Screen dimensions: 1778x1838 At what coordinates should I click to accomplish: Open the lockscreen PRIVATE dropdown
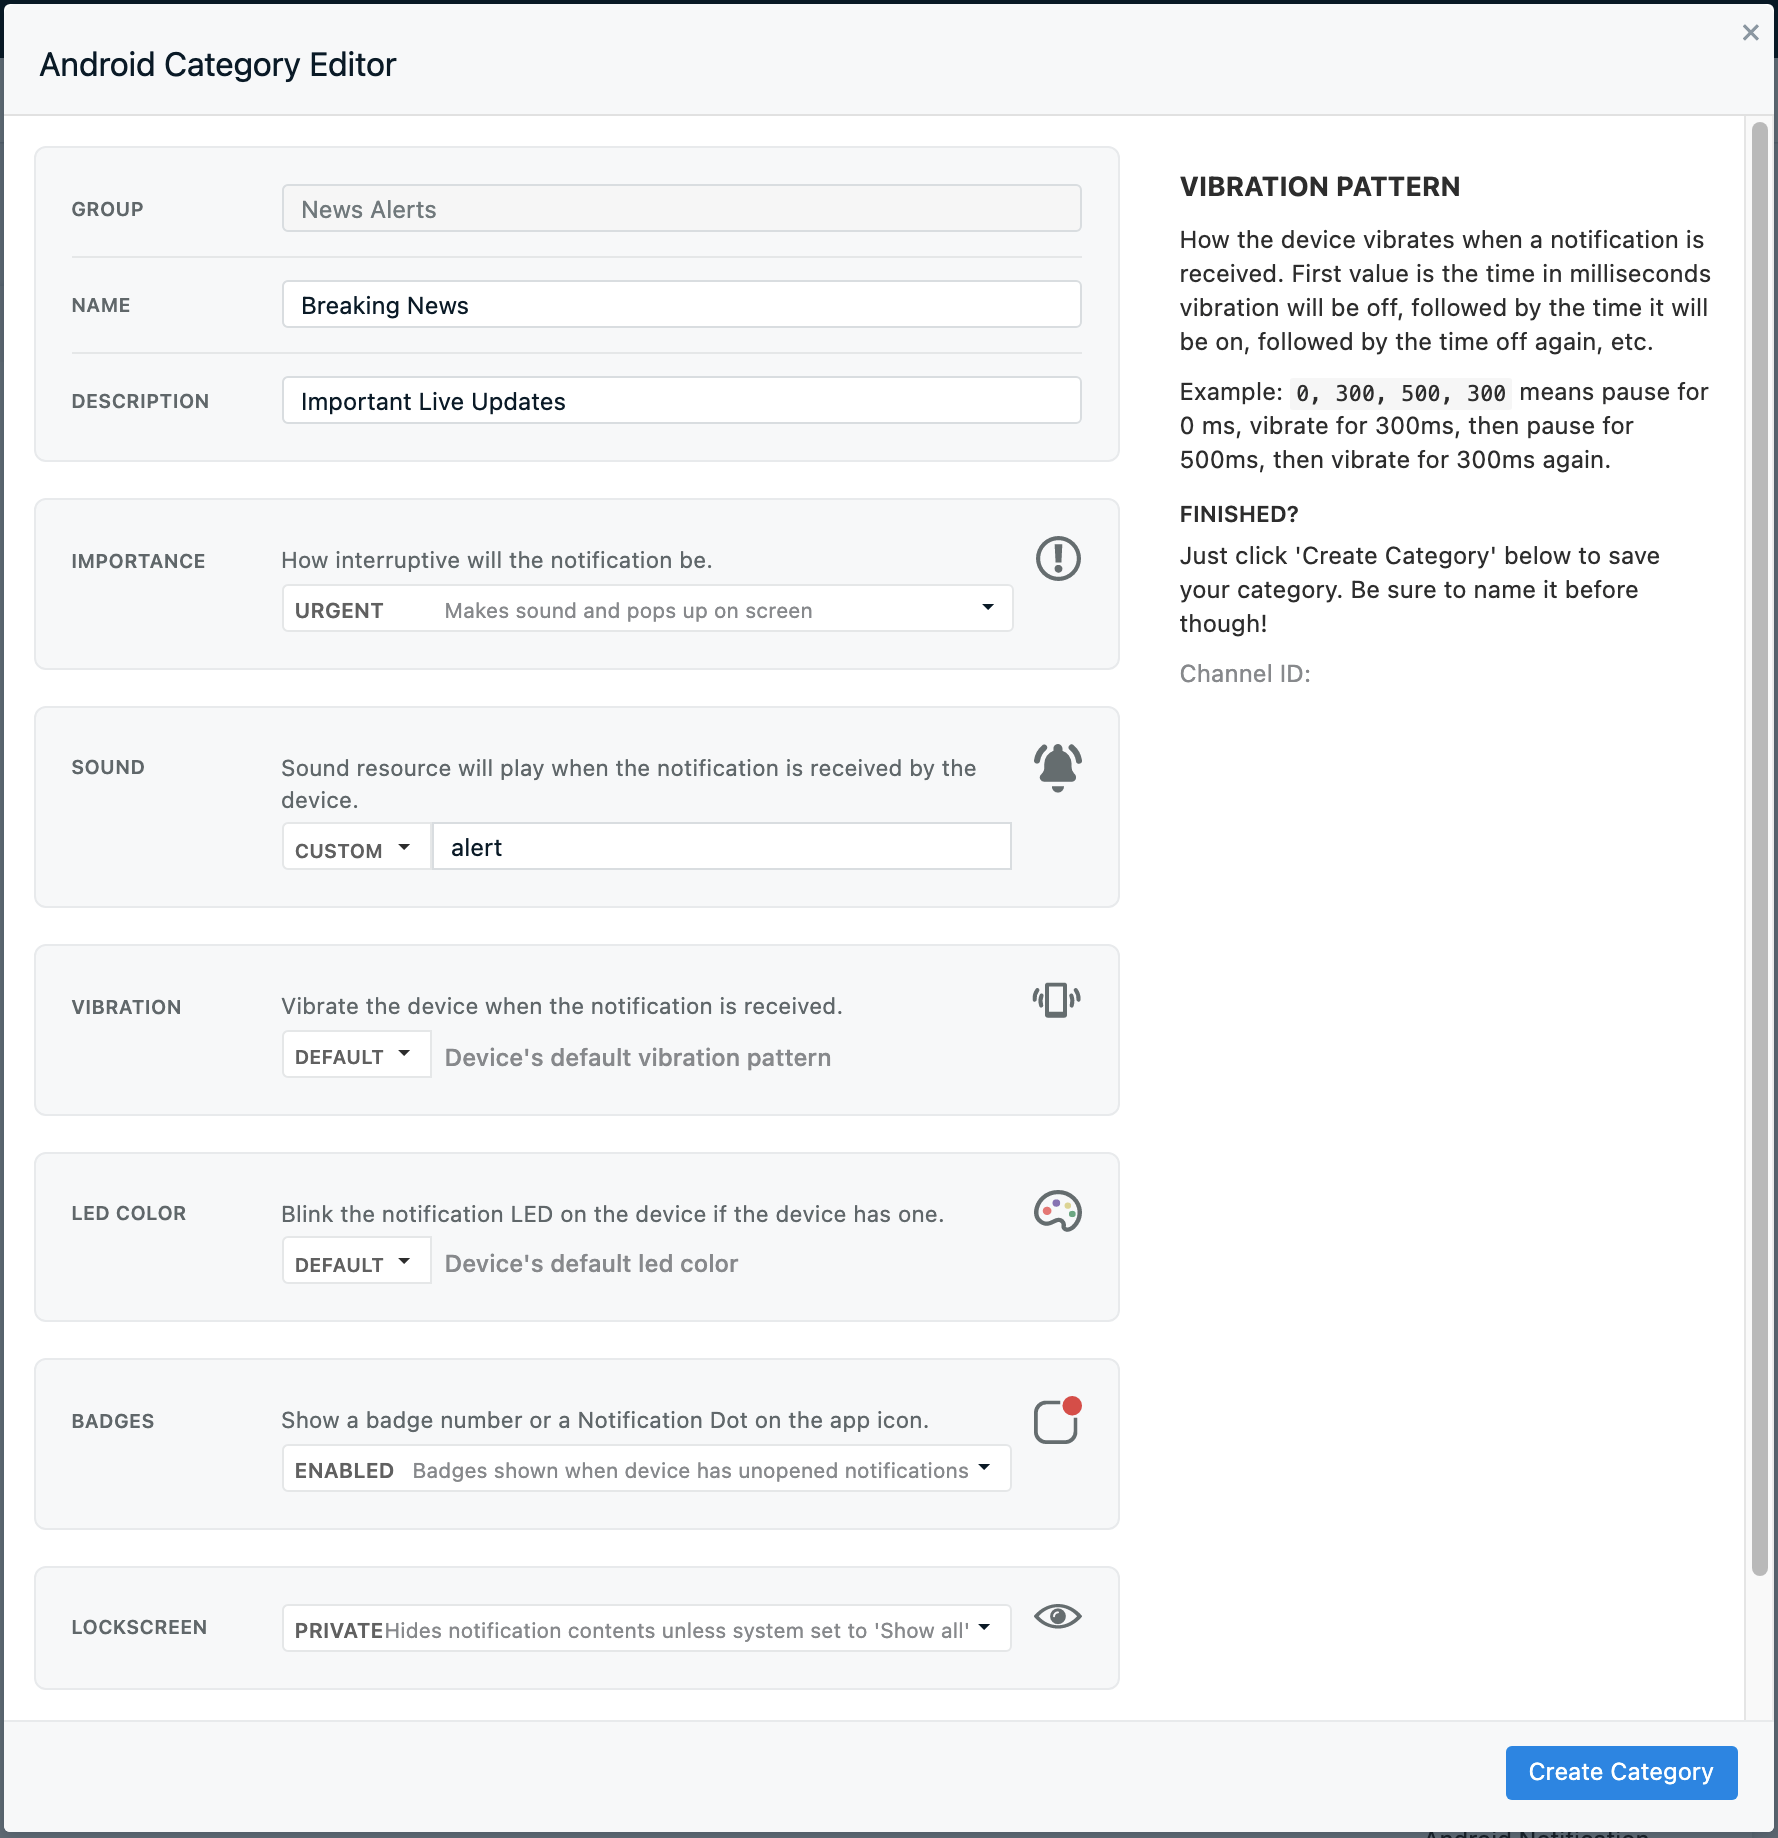coord(647,1629)
